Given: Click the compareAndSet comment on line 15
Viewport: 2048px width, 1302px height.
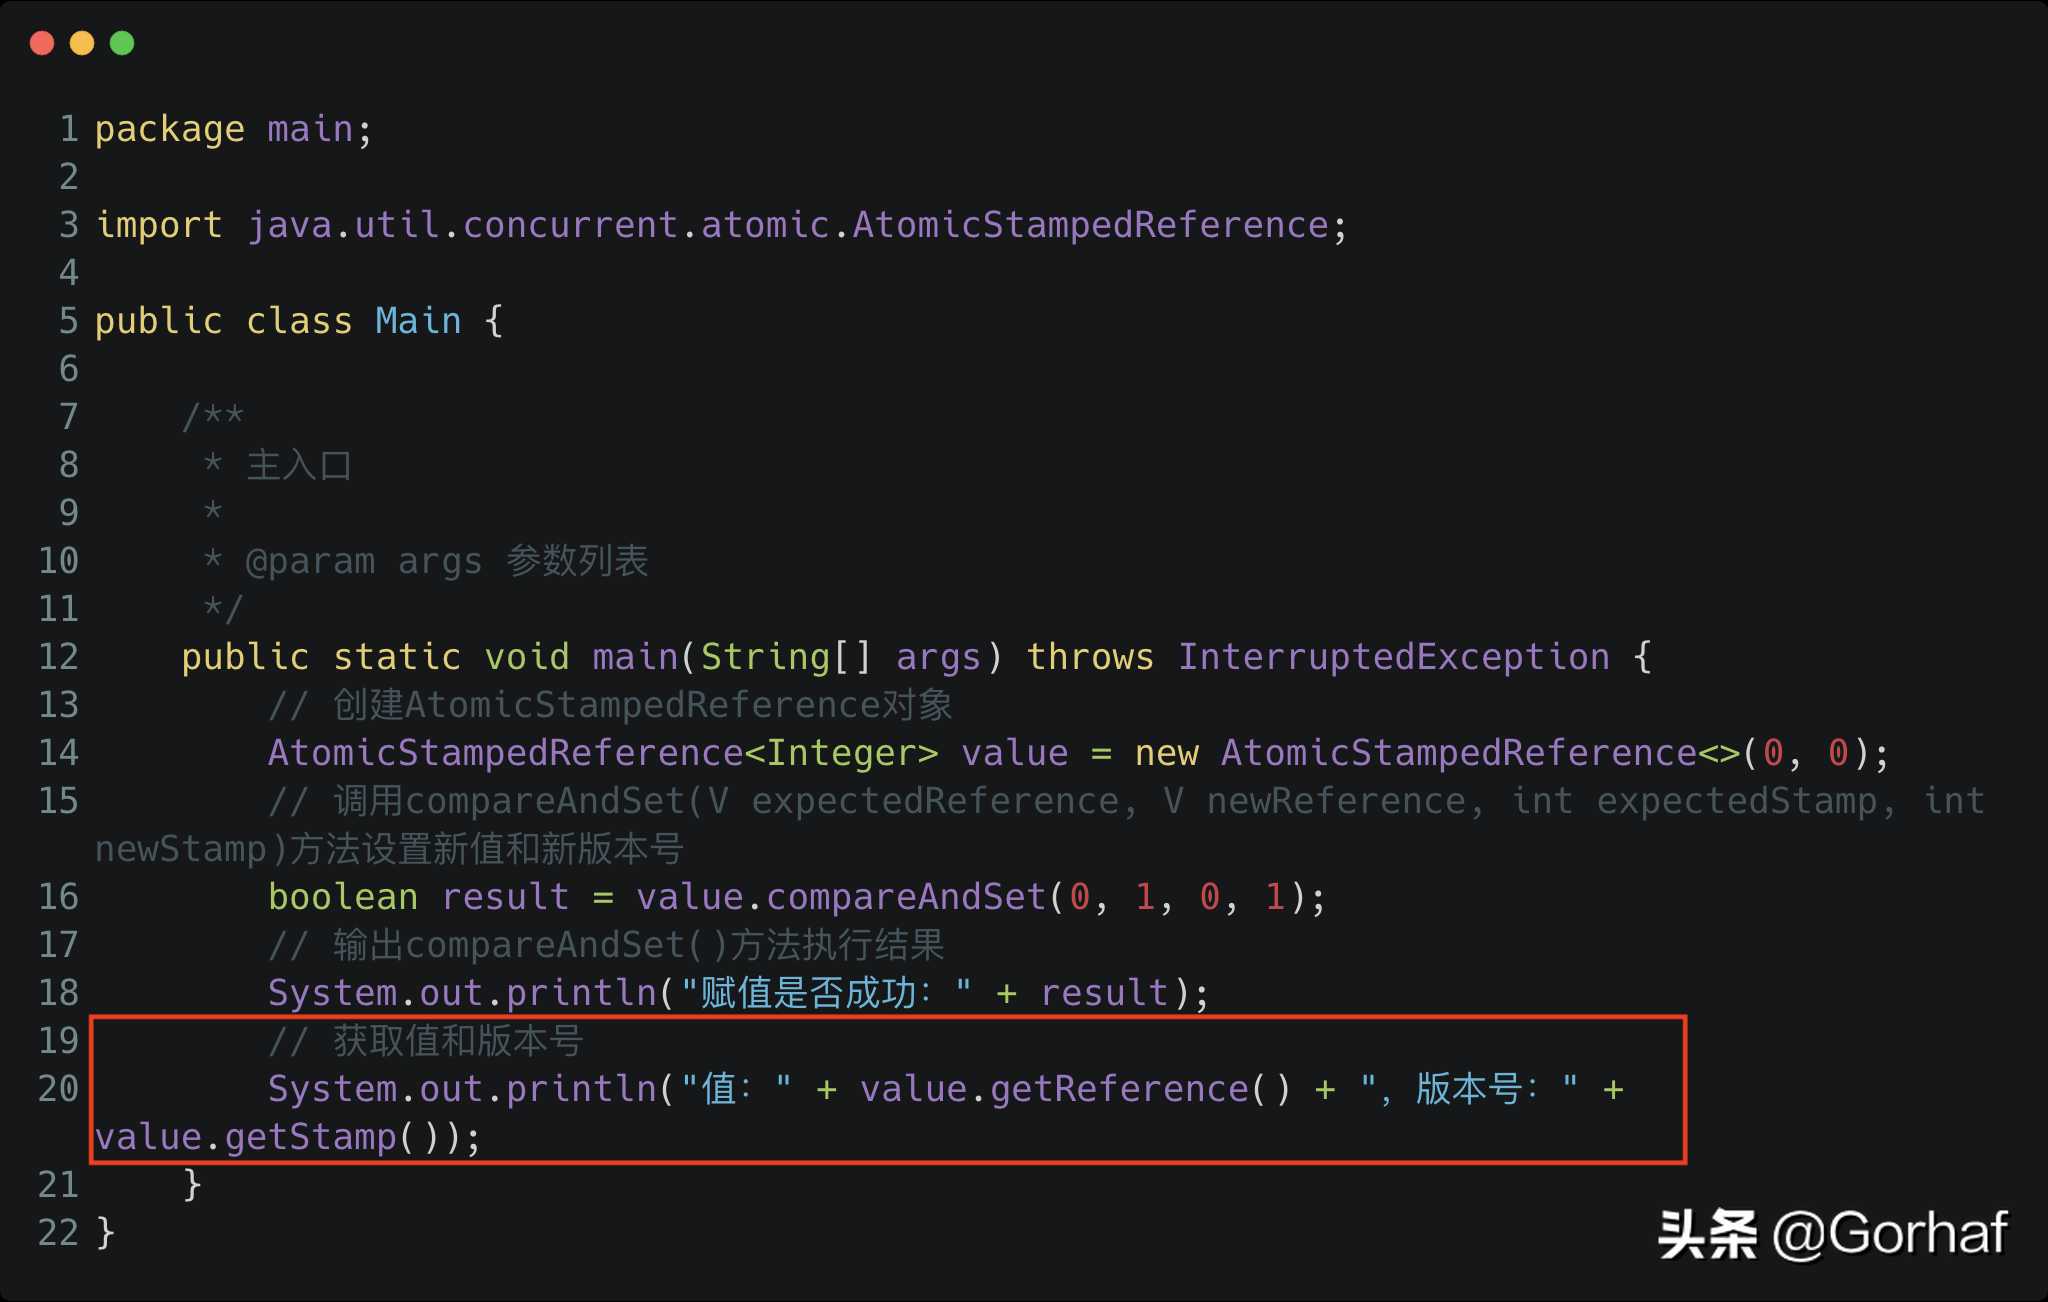Looking at the screenshot, I should tap(1126, 801).
